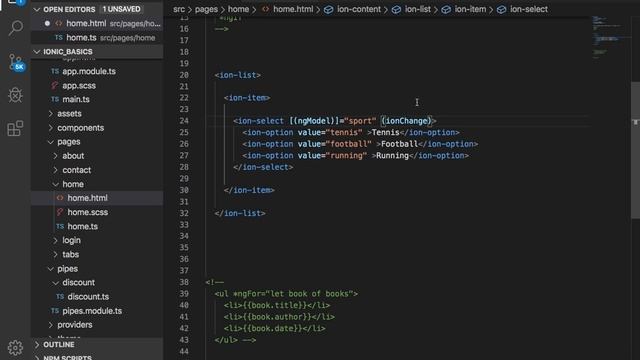The image size is (640, 360).
Task: Open the Search view in activity bar
Action: click(16, 28)
